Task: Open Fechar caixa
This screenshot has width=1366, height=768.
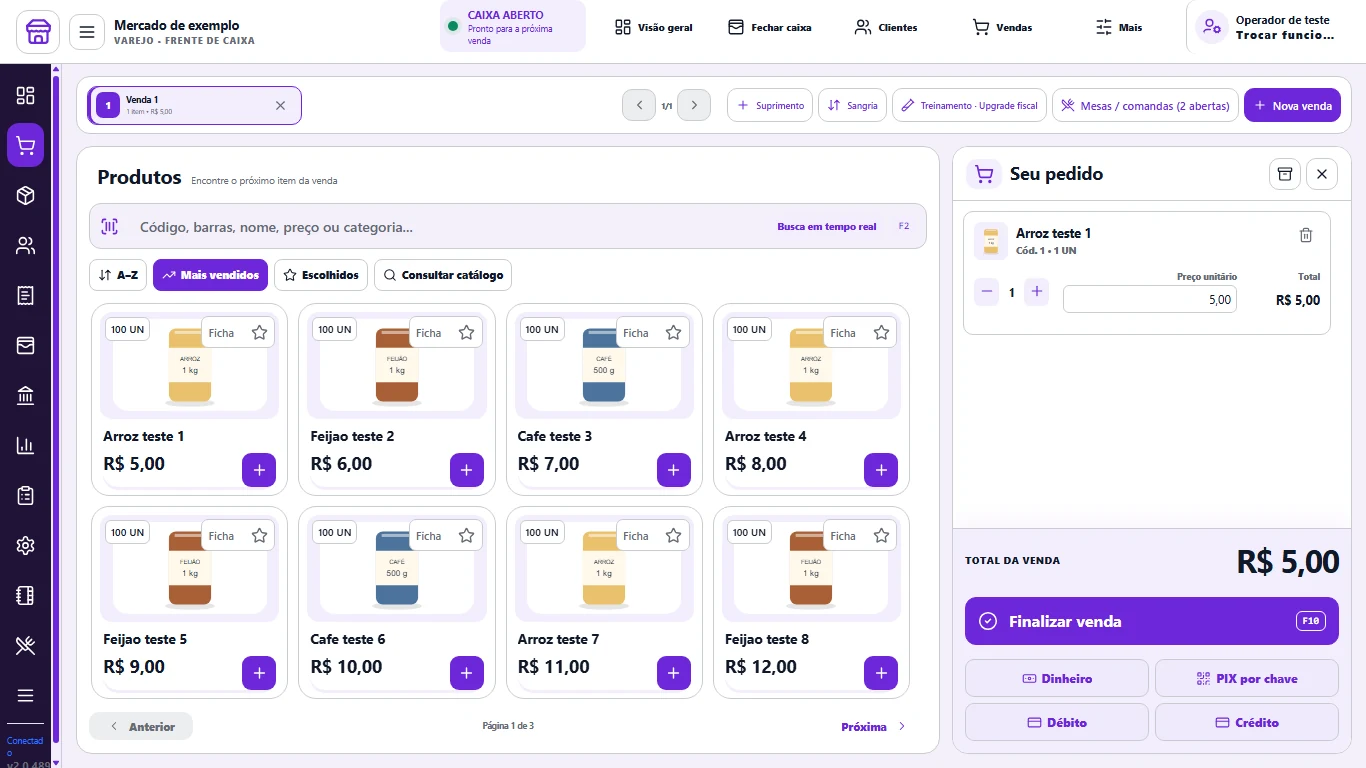Action: [x=769, y=27]
